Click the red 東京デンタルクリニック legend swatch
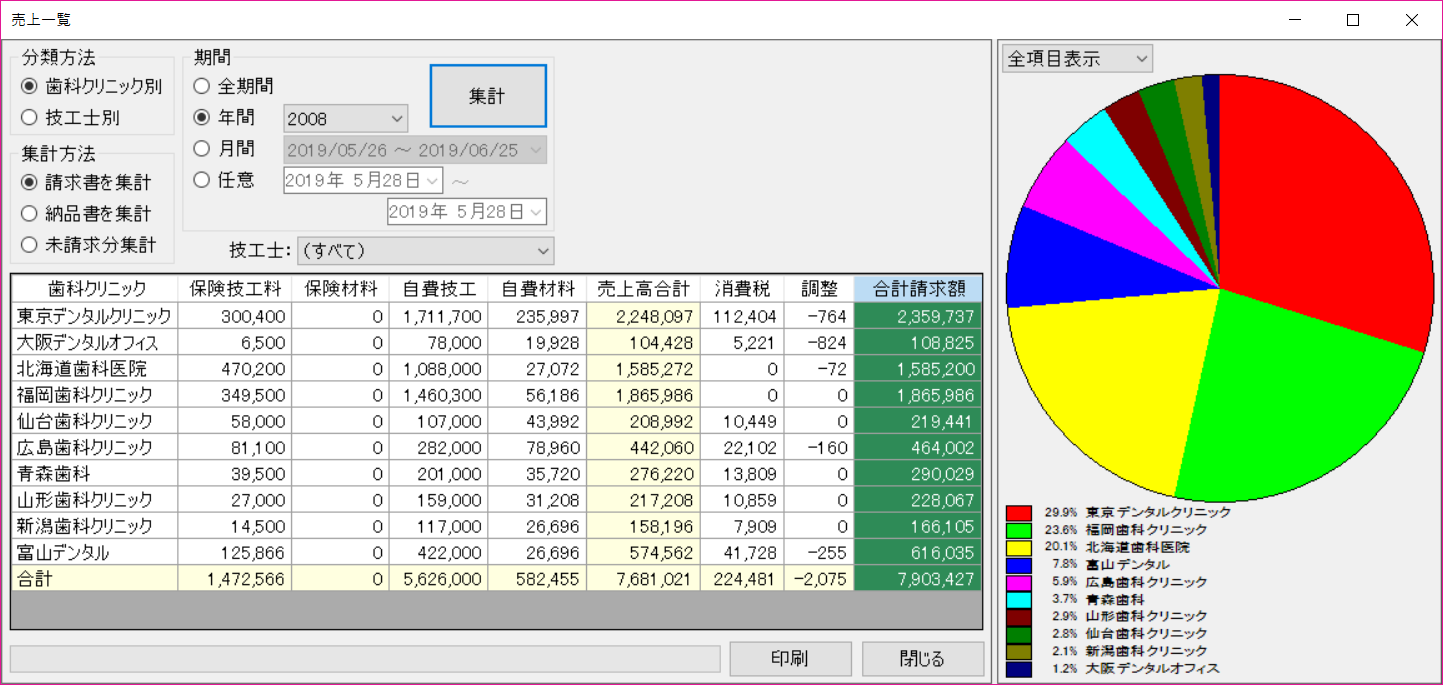Image resolution: width=1443 pixels, height=685 pixels. (x=1019, y=512)
